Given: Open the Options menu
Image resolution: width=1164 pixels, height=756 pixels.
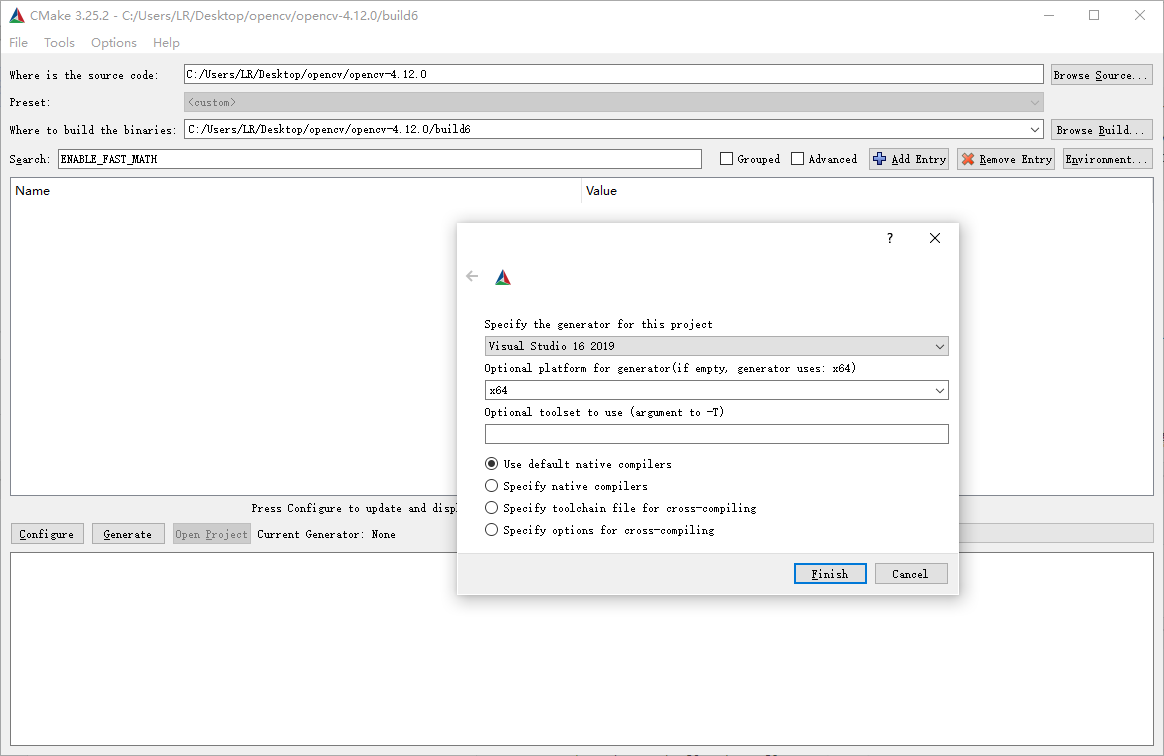Looking at the screenshot, I should click(114, 42).
